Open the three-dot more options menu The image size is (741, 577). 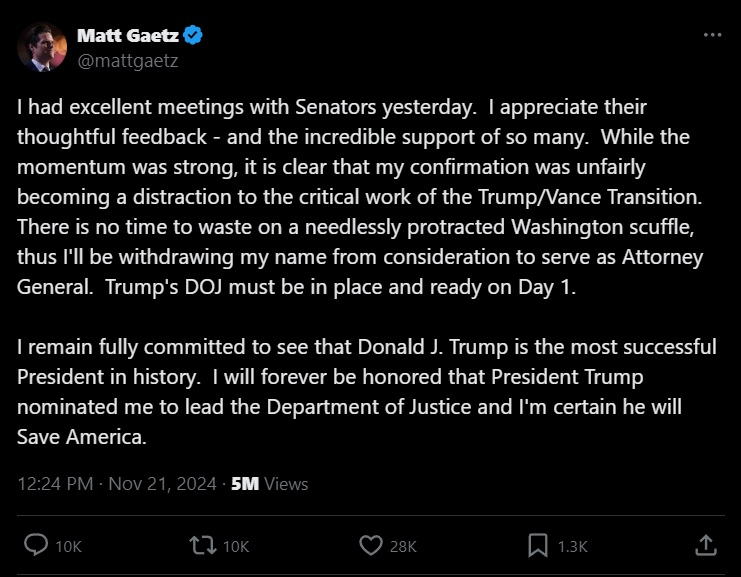tap(712, 35)
